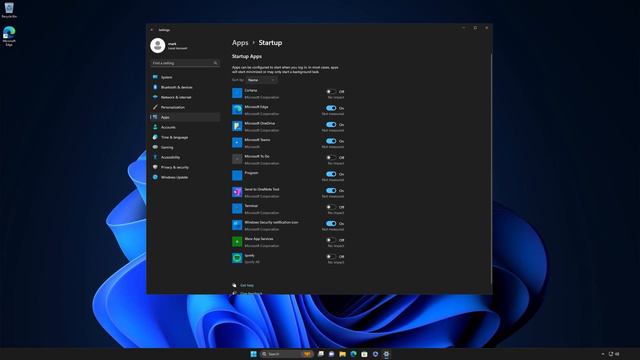Click the Spotify app icon in list

click(237, 258)
